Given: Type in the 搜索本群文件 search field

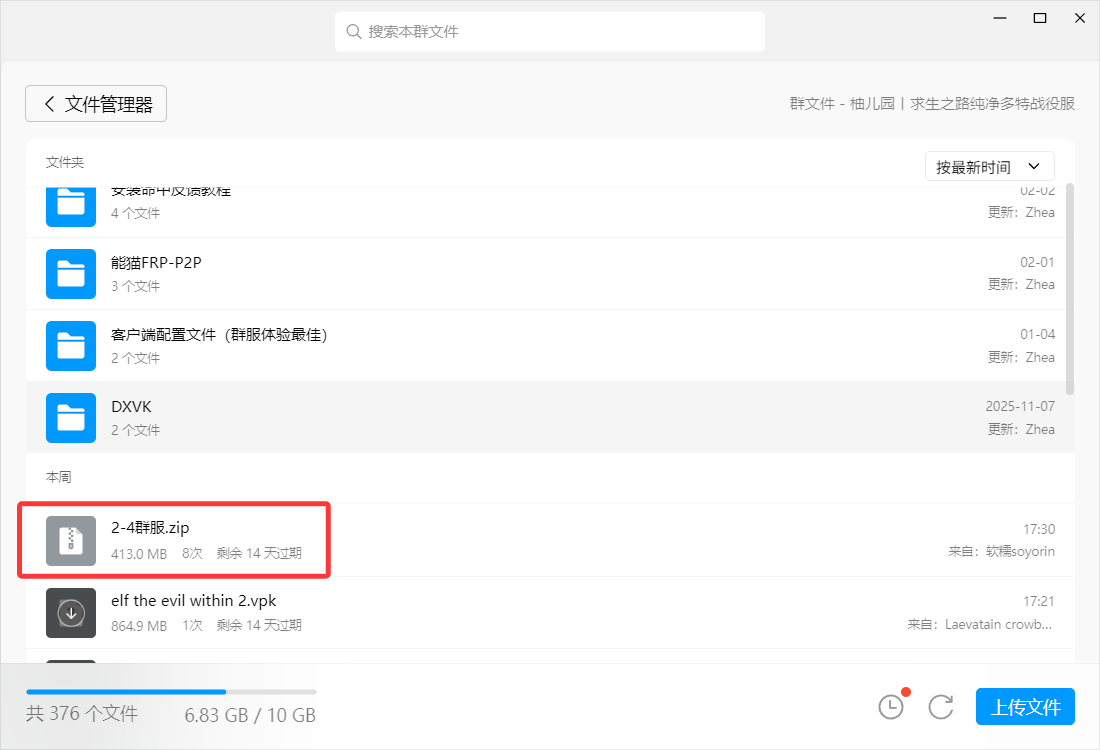Looking at the screenshot, I should 560,32.
